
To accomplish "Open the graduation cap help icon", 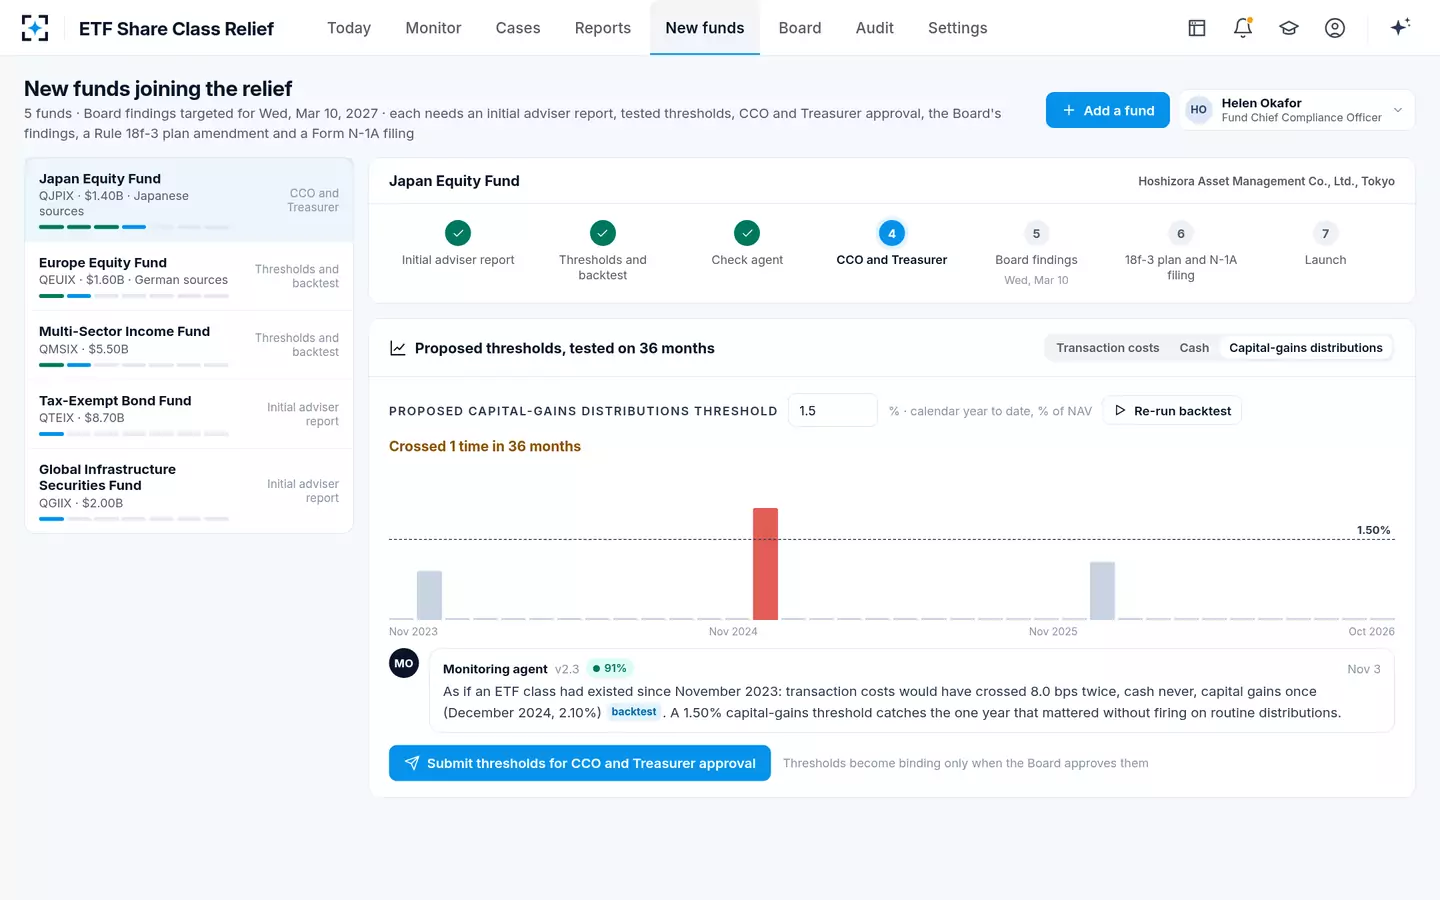I will pos(1289,28).
